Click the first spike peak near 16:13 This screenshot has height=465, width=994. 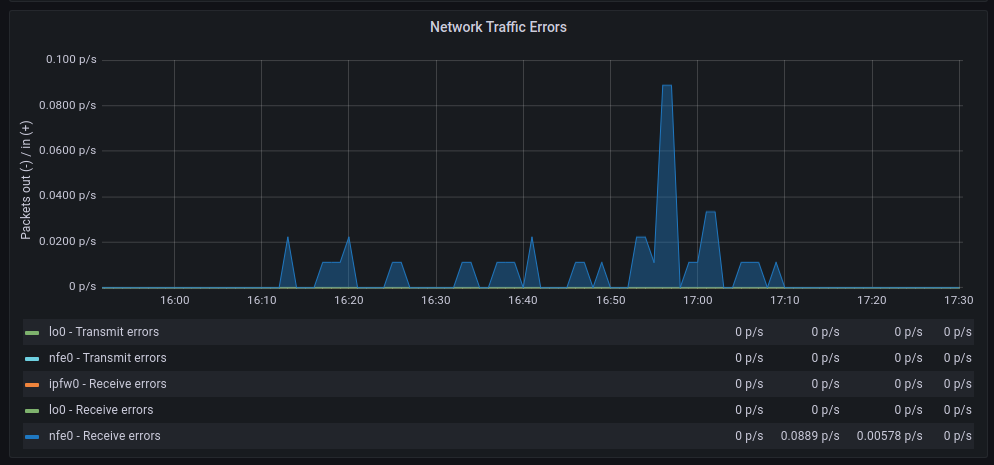click(288, 237)
